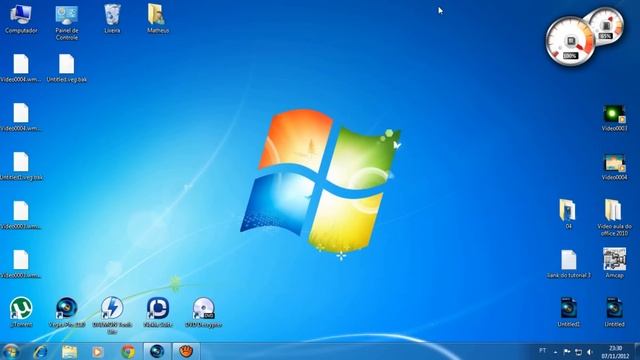Select the Untitled Vegas project file

(614, 312)
